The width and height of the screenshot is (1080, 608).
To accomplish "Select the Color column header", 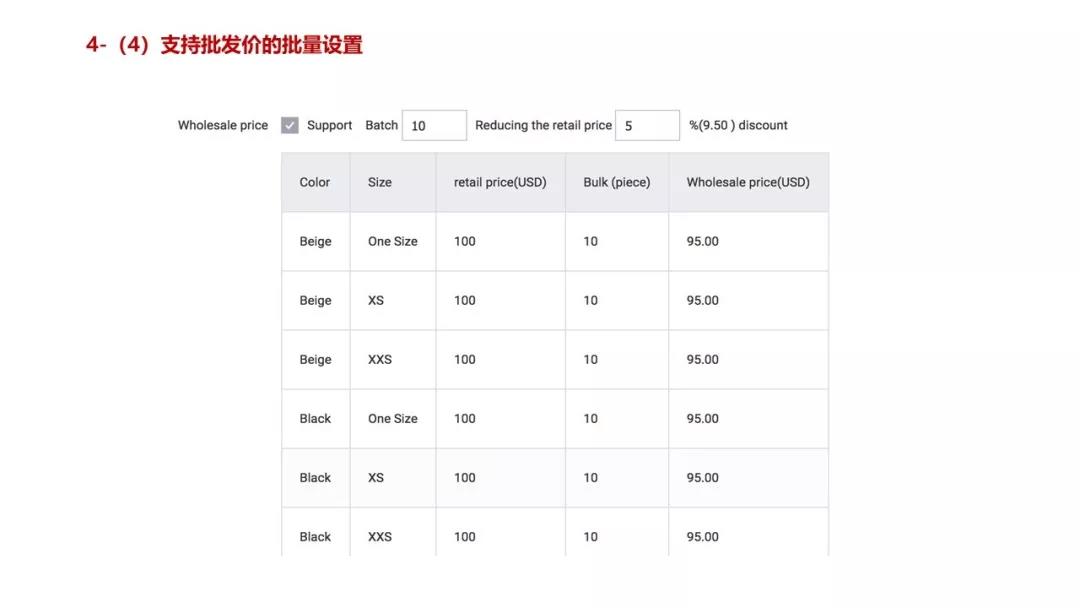I will [x=314, y=182].
